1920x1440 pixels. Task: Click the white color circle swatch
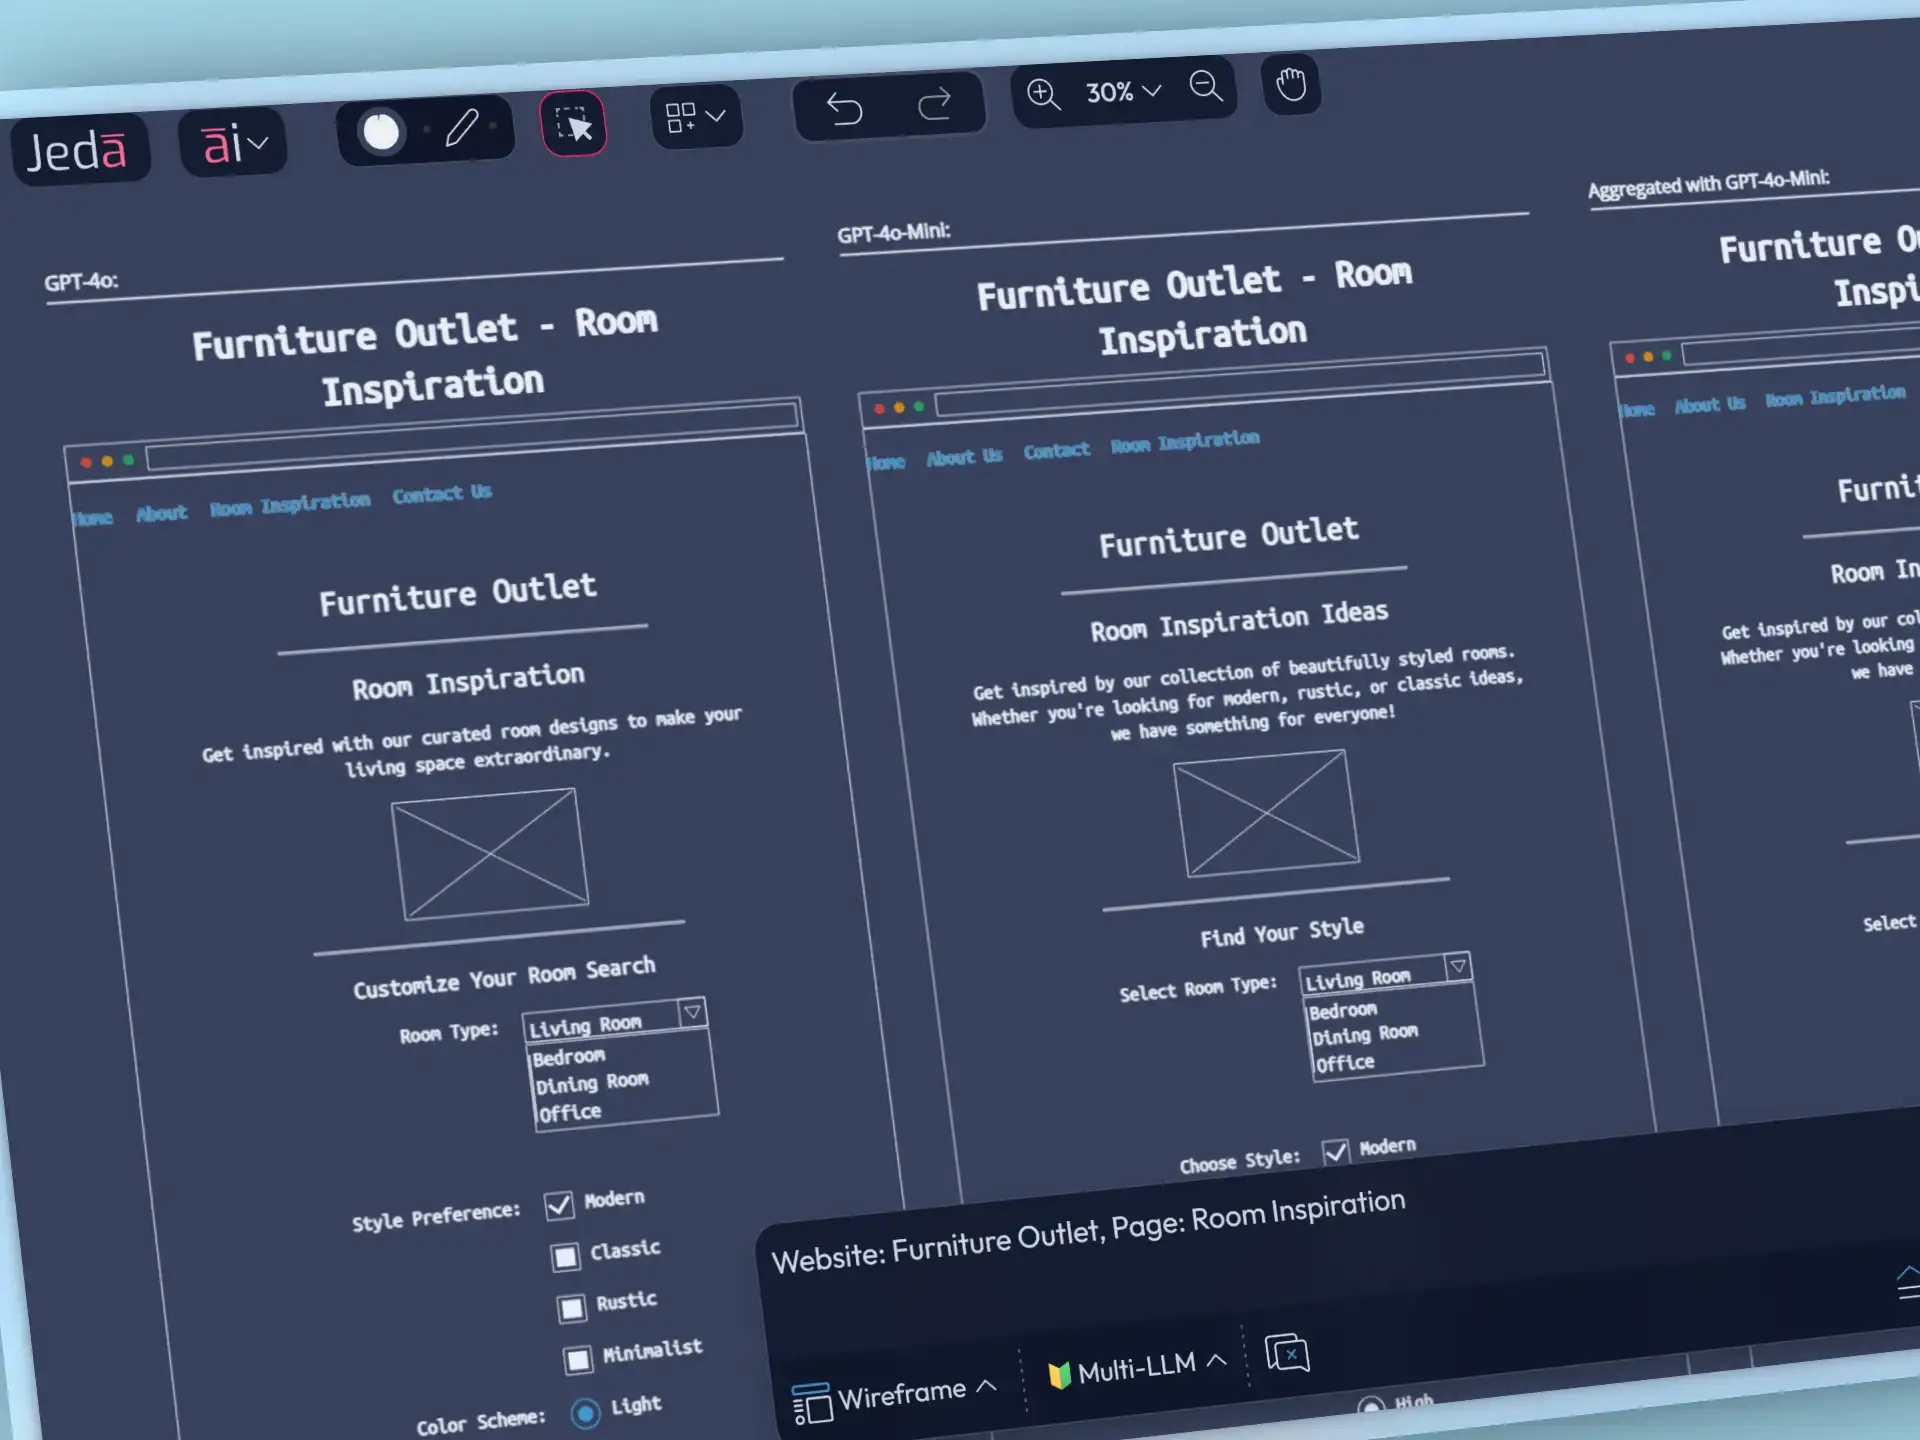(x=382, y=132)
